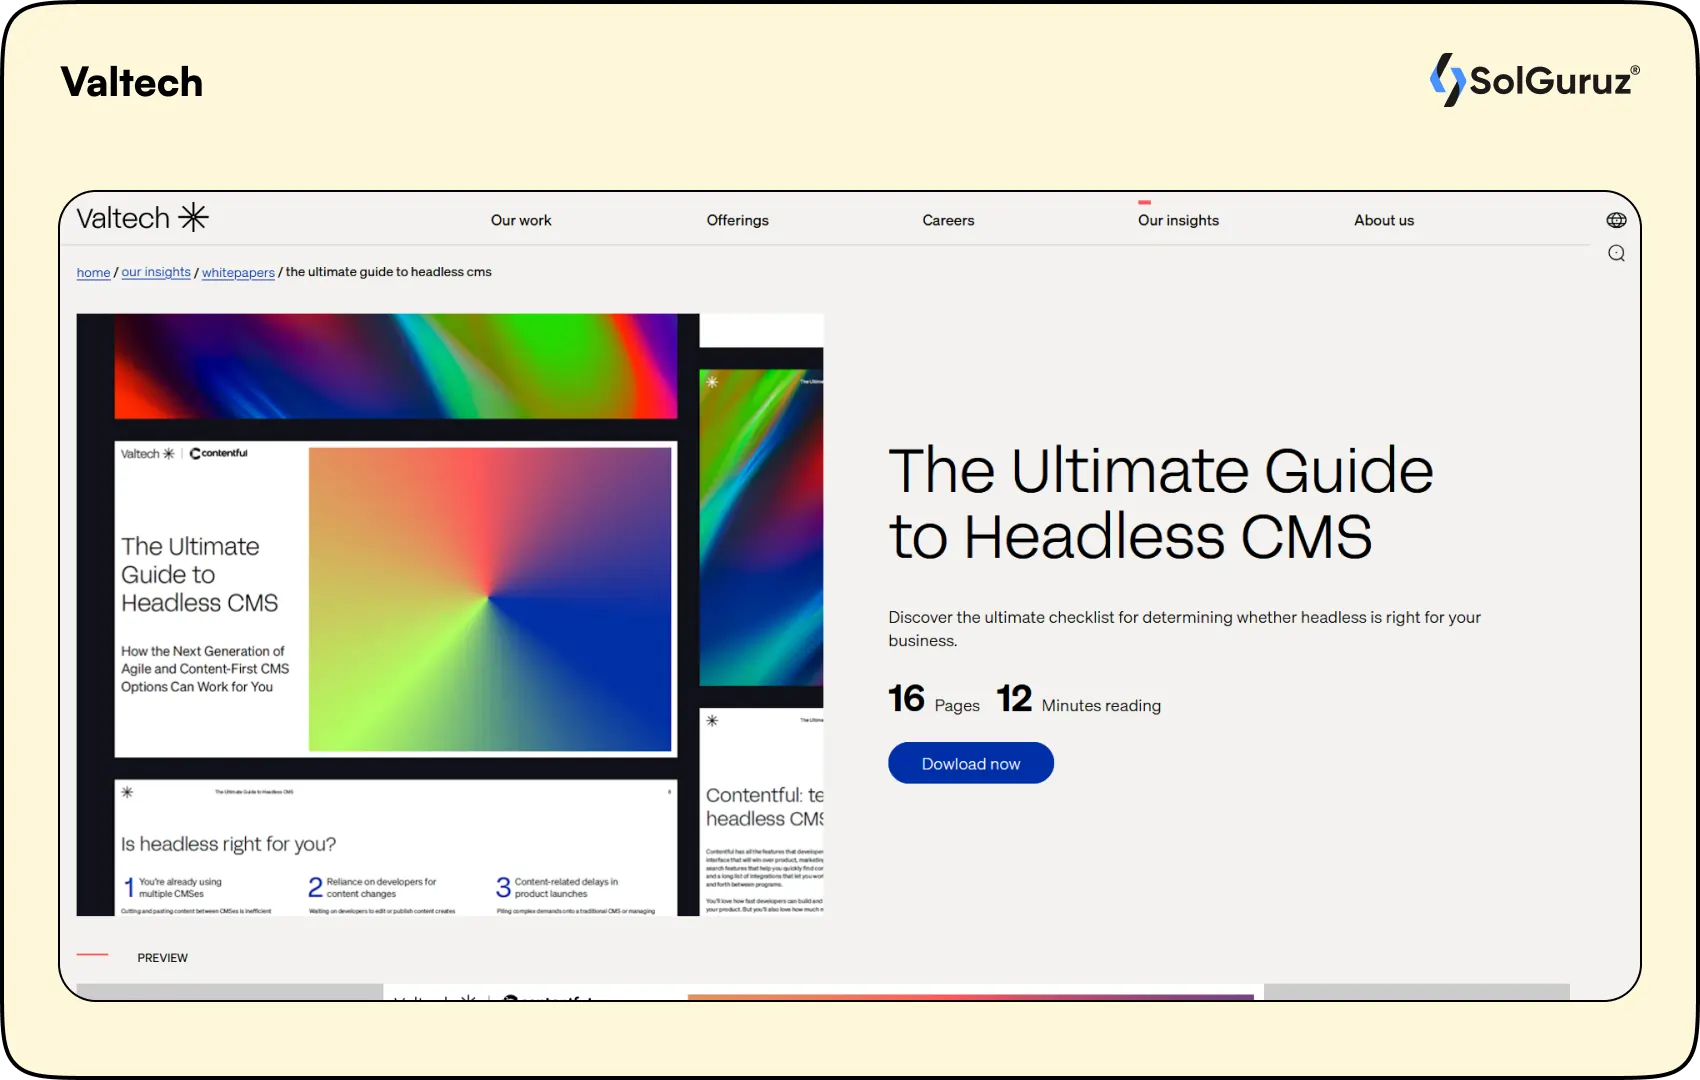The height and width of the screenshot is (1080, 1700).
Task: Click the globe language icon
Action: point(1616,220)
